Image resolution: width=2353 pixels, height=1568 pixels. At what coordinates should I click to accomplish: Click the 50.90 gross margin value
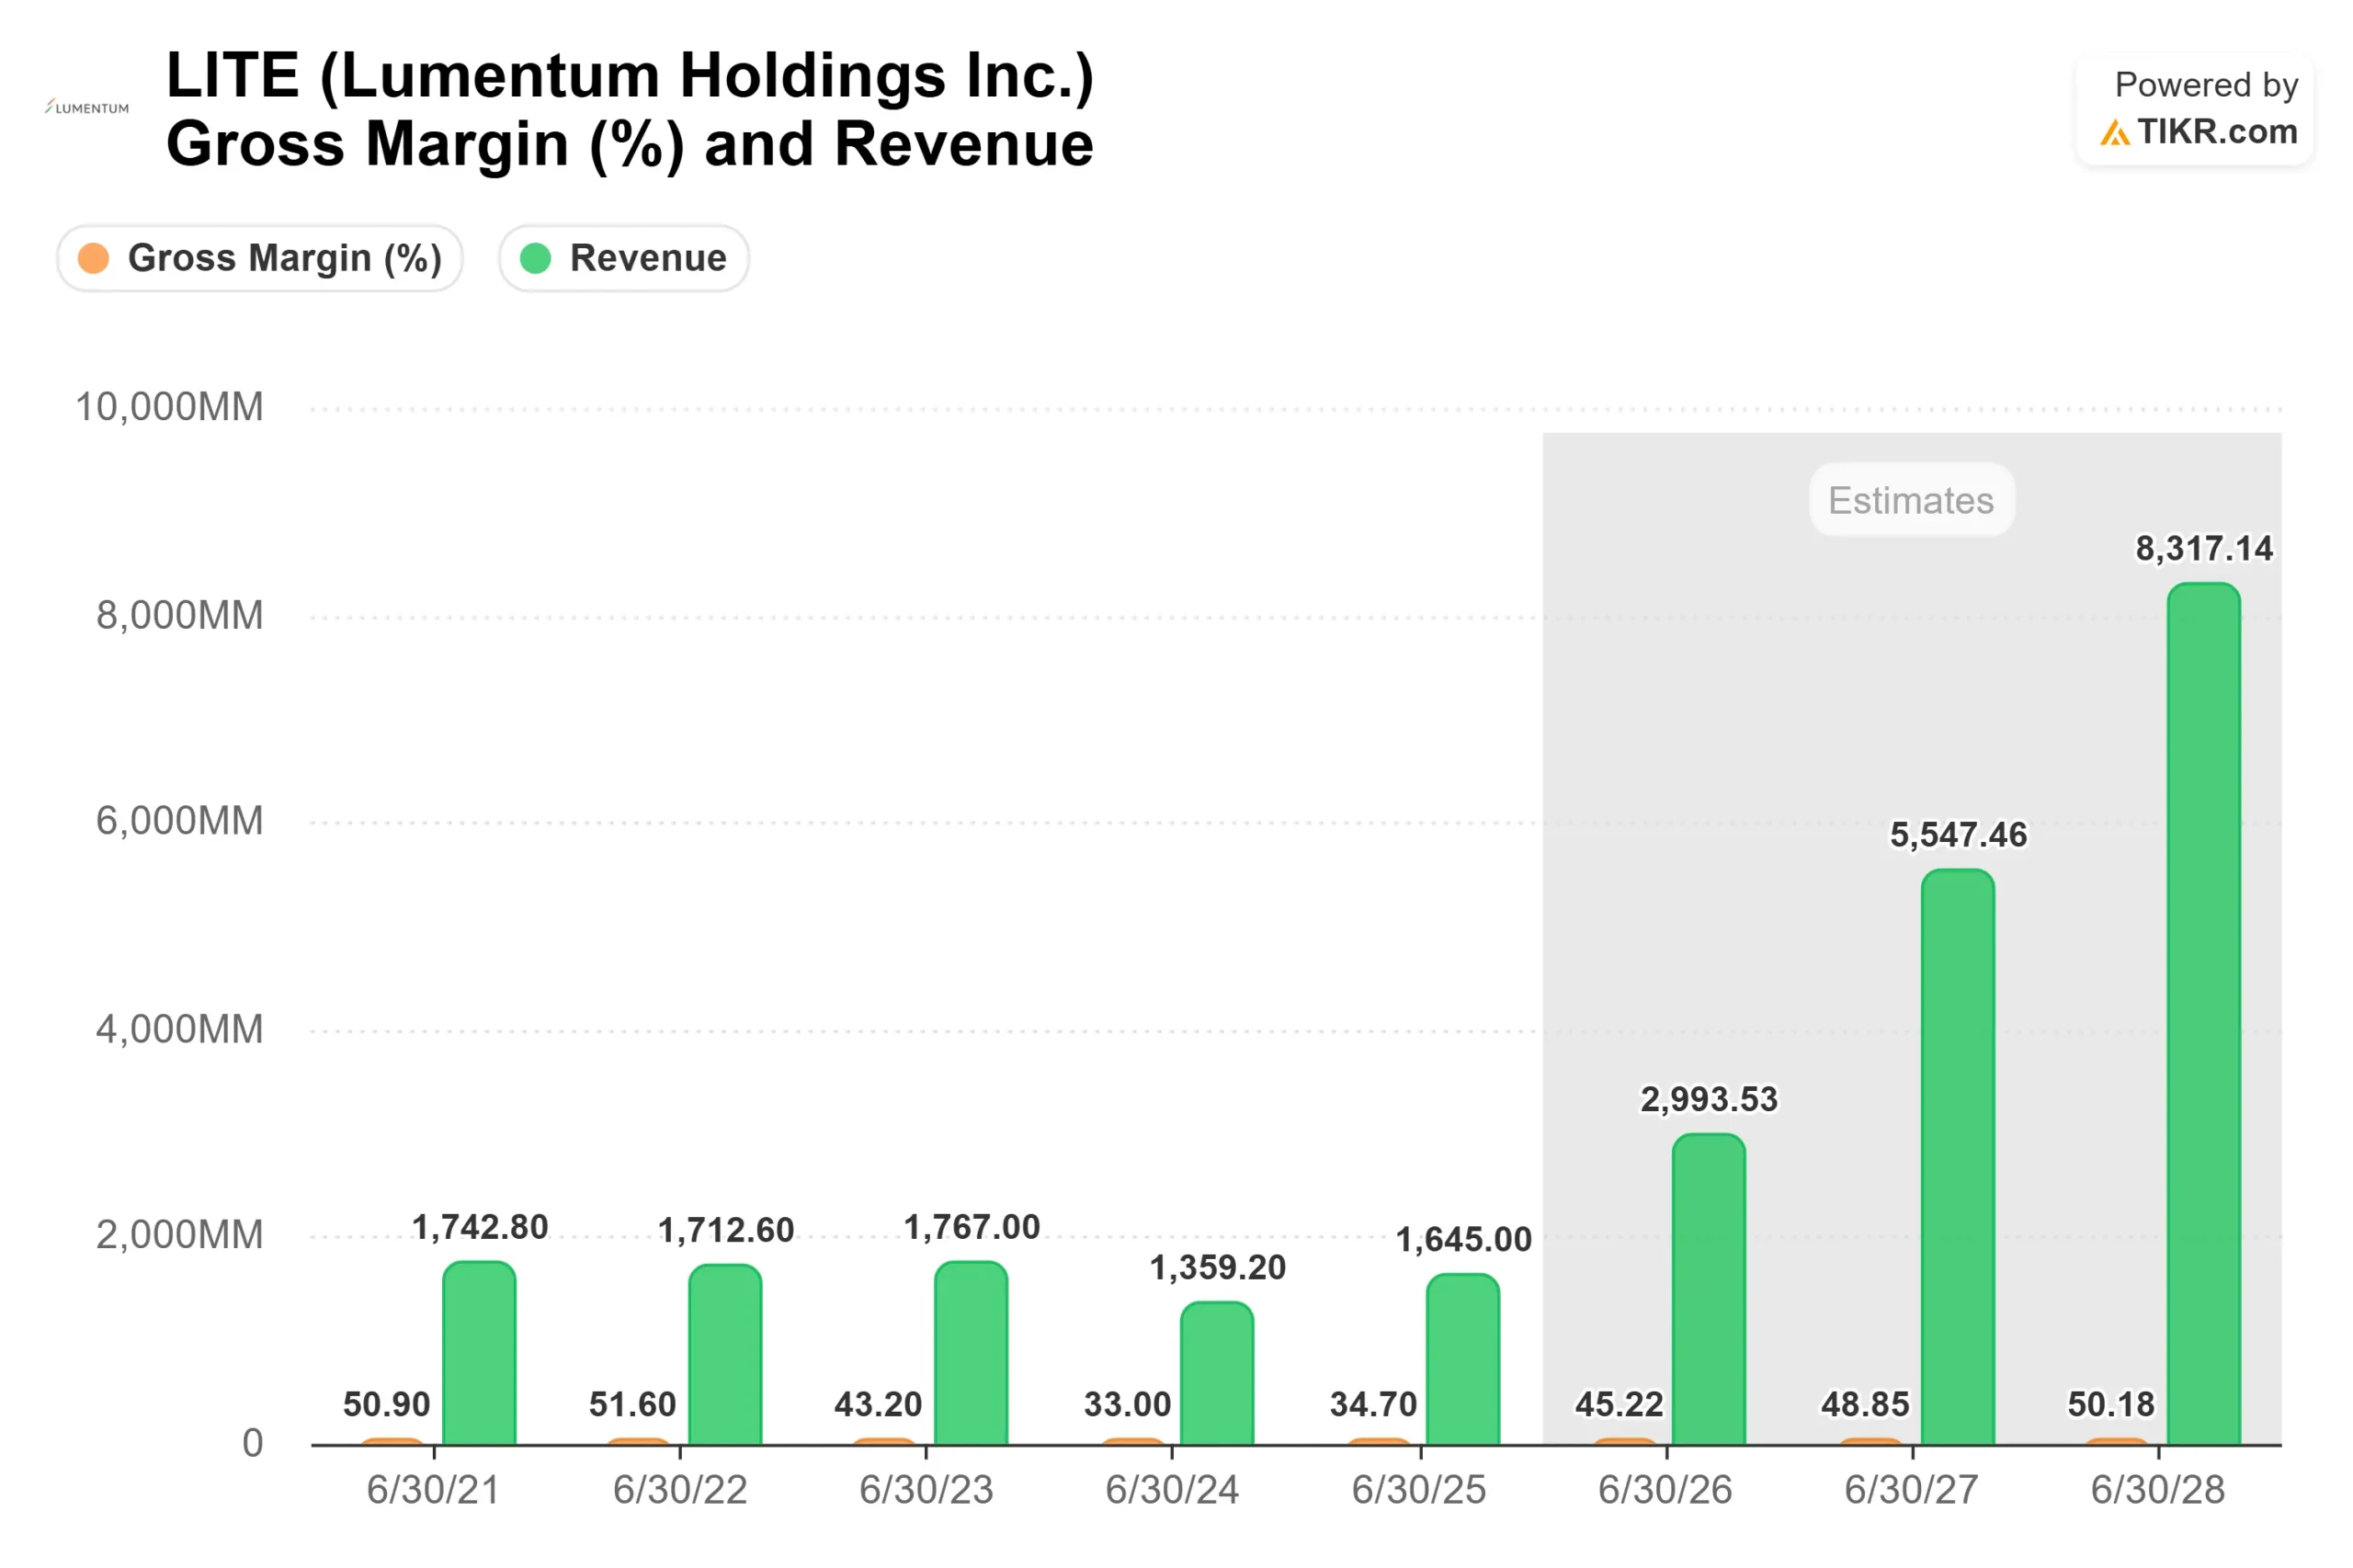click(x=387, y=1404)
